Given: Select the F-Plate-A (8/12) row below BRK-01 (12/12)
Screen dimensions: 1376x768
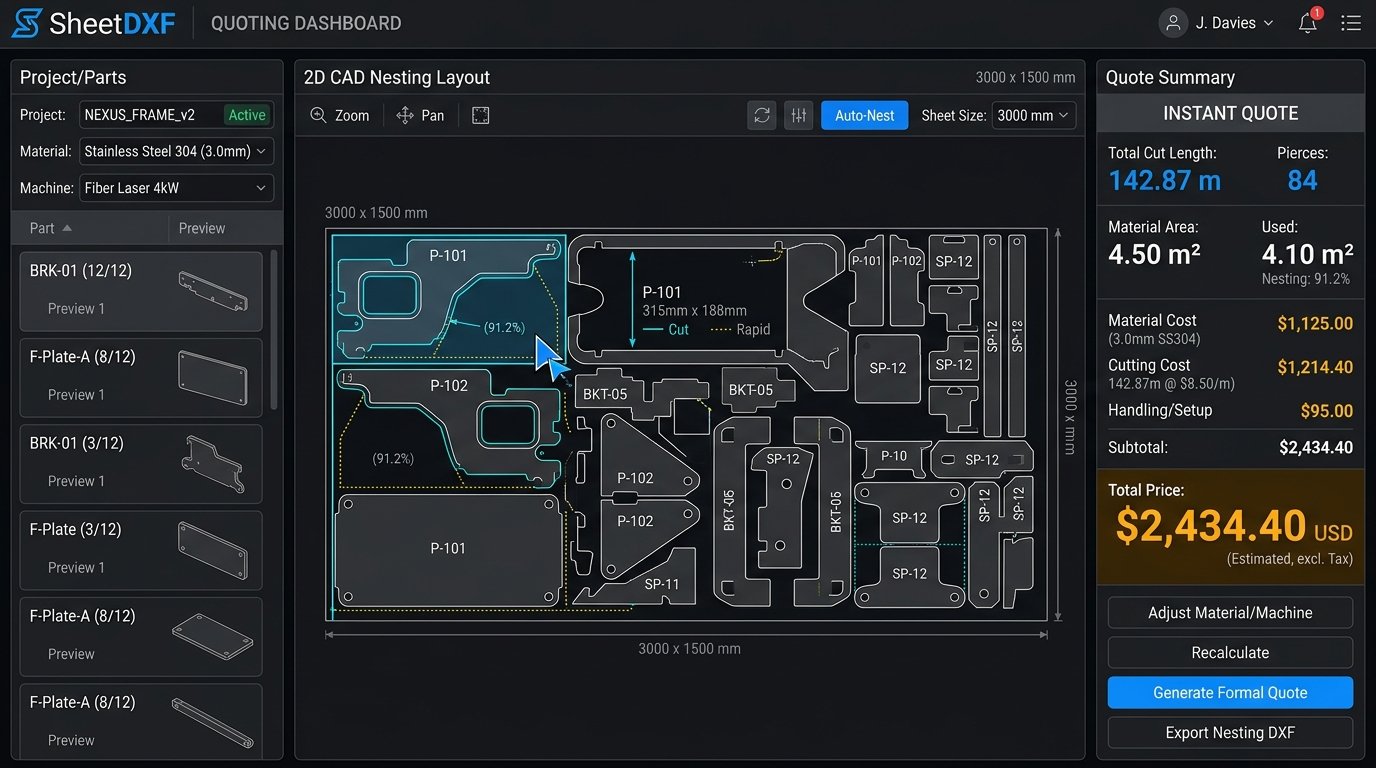Looking at the screenshot, I should (x=141, y=377).
